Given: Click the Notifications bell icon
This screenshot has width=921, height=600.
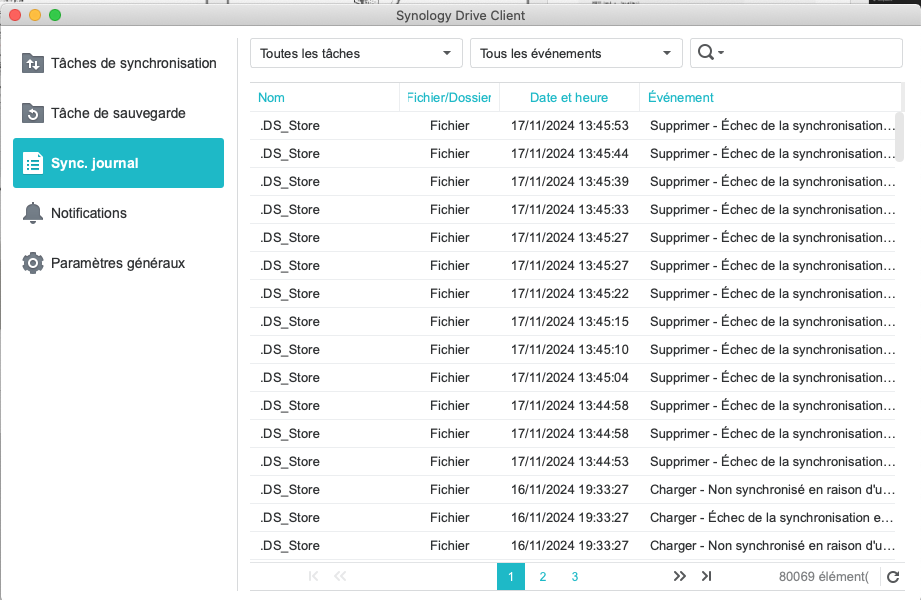Looking at the screenshot, I should pyautogui.click(x=33, y=213).
